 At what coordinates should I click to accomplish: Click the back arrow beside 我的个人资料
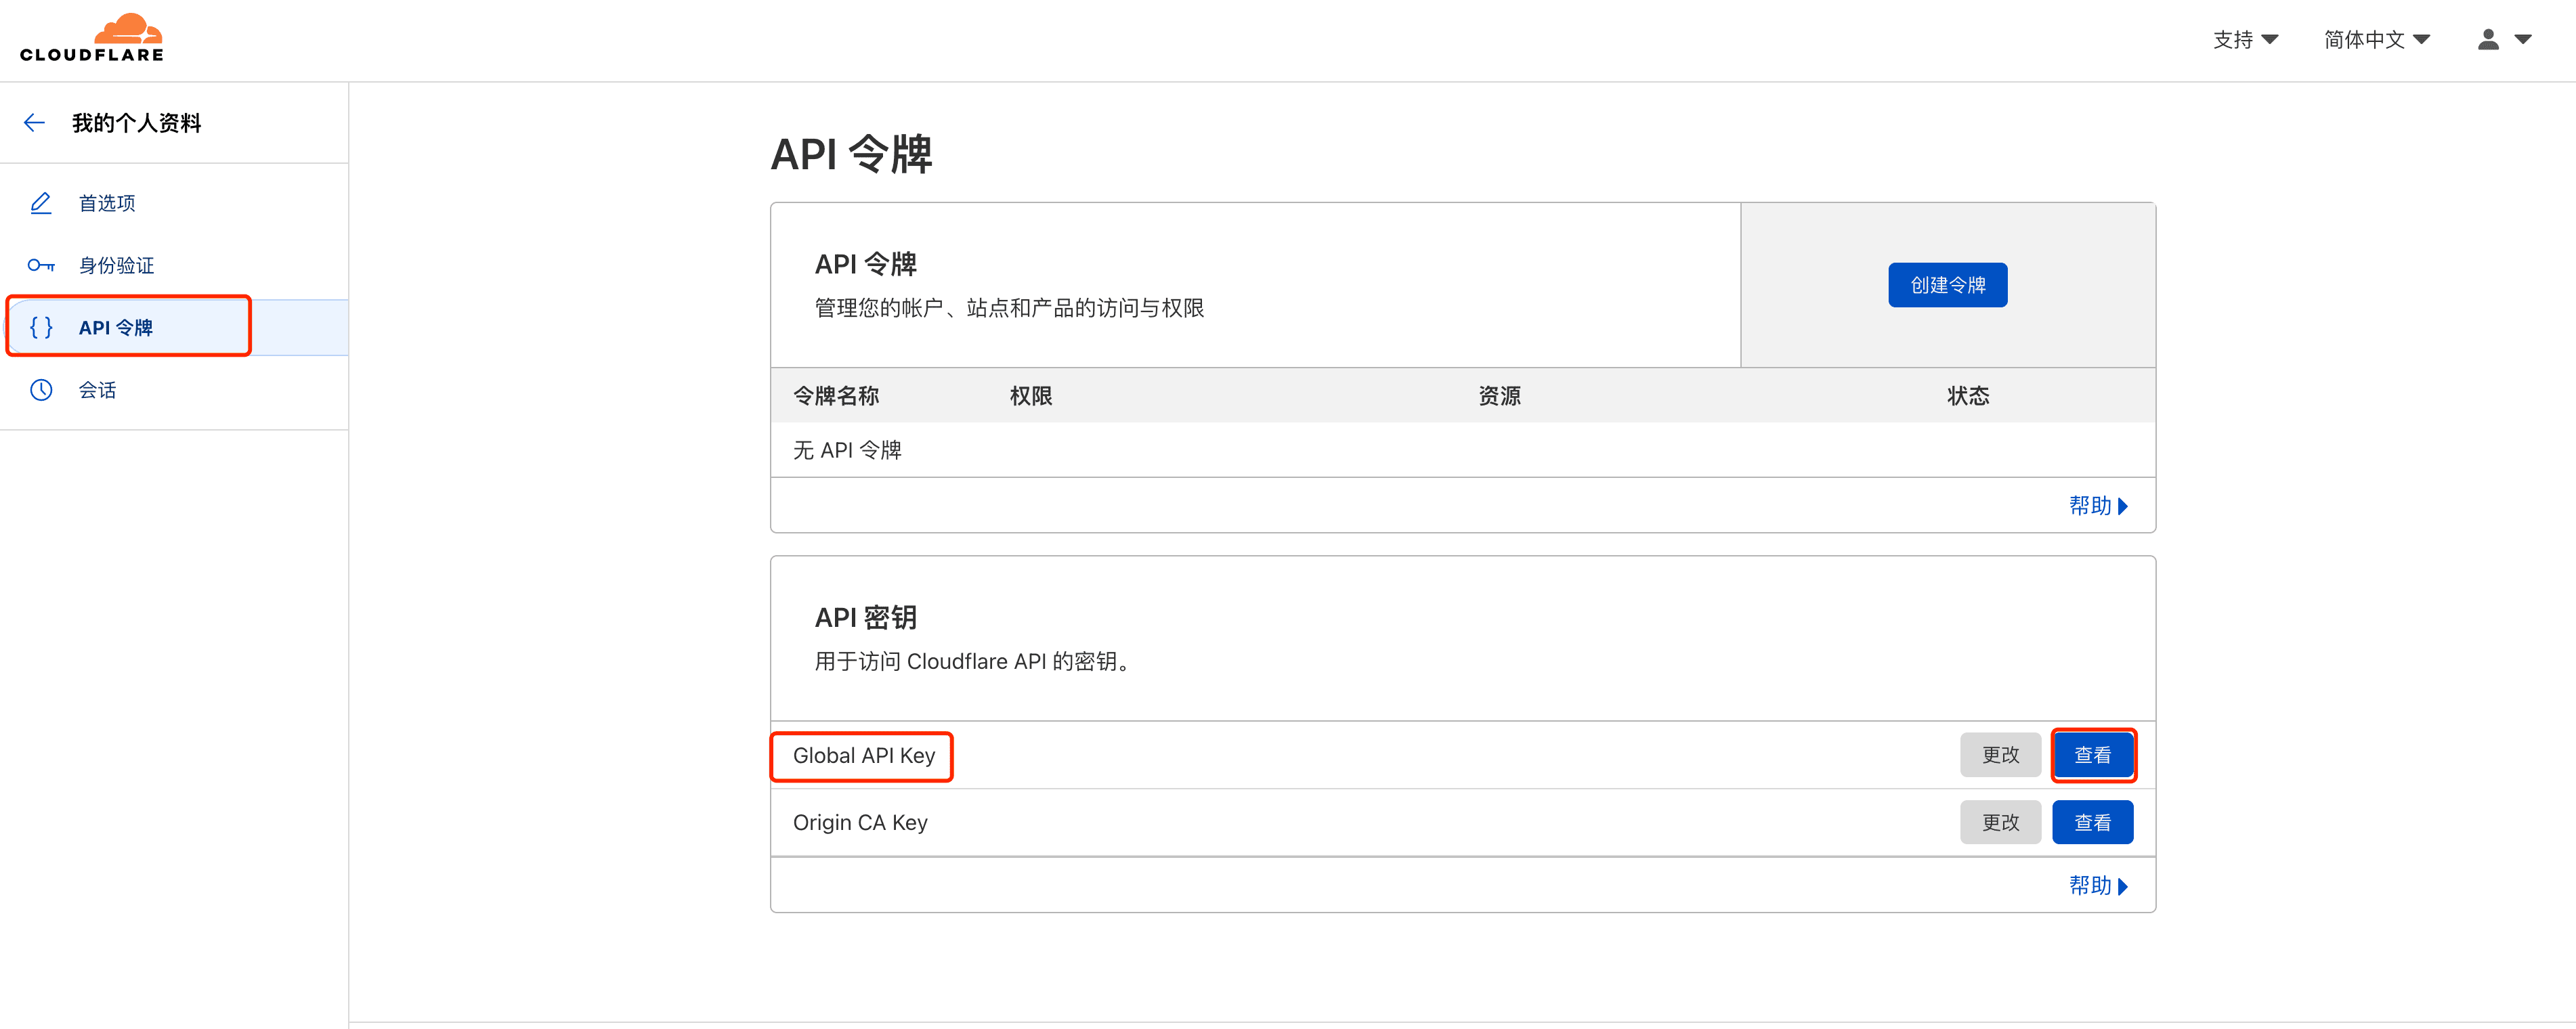click(35, 123)
